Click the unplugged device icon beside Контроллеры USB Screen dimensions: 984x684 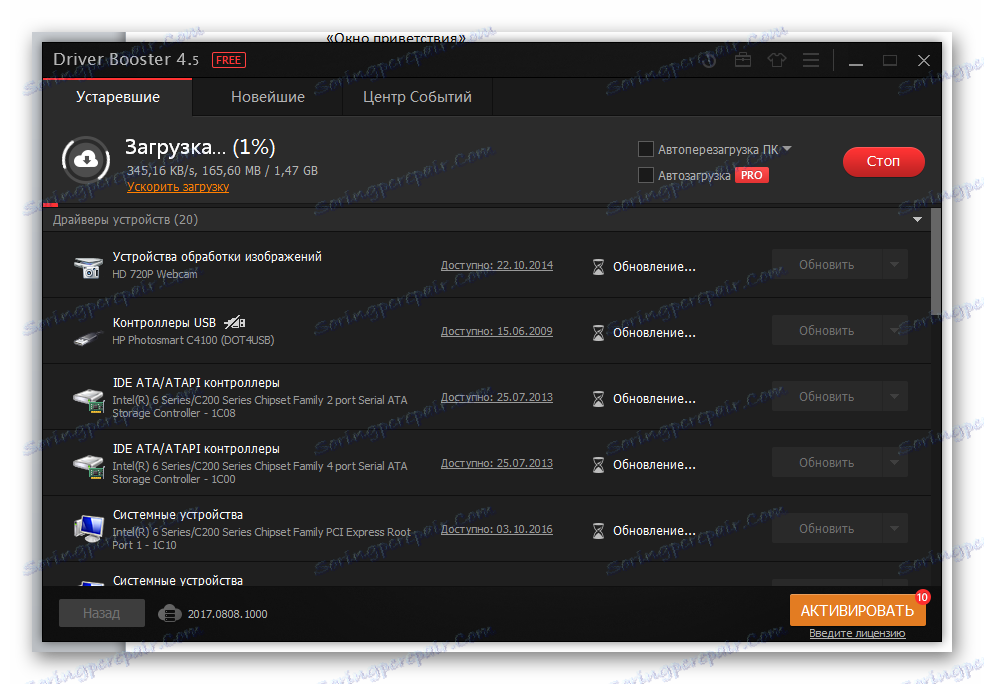(235, 323)
